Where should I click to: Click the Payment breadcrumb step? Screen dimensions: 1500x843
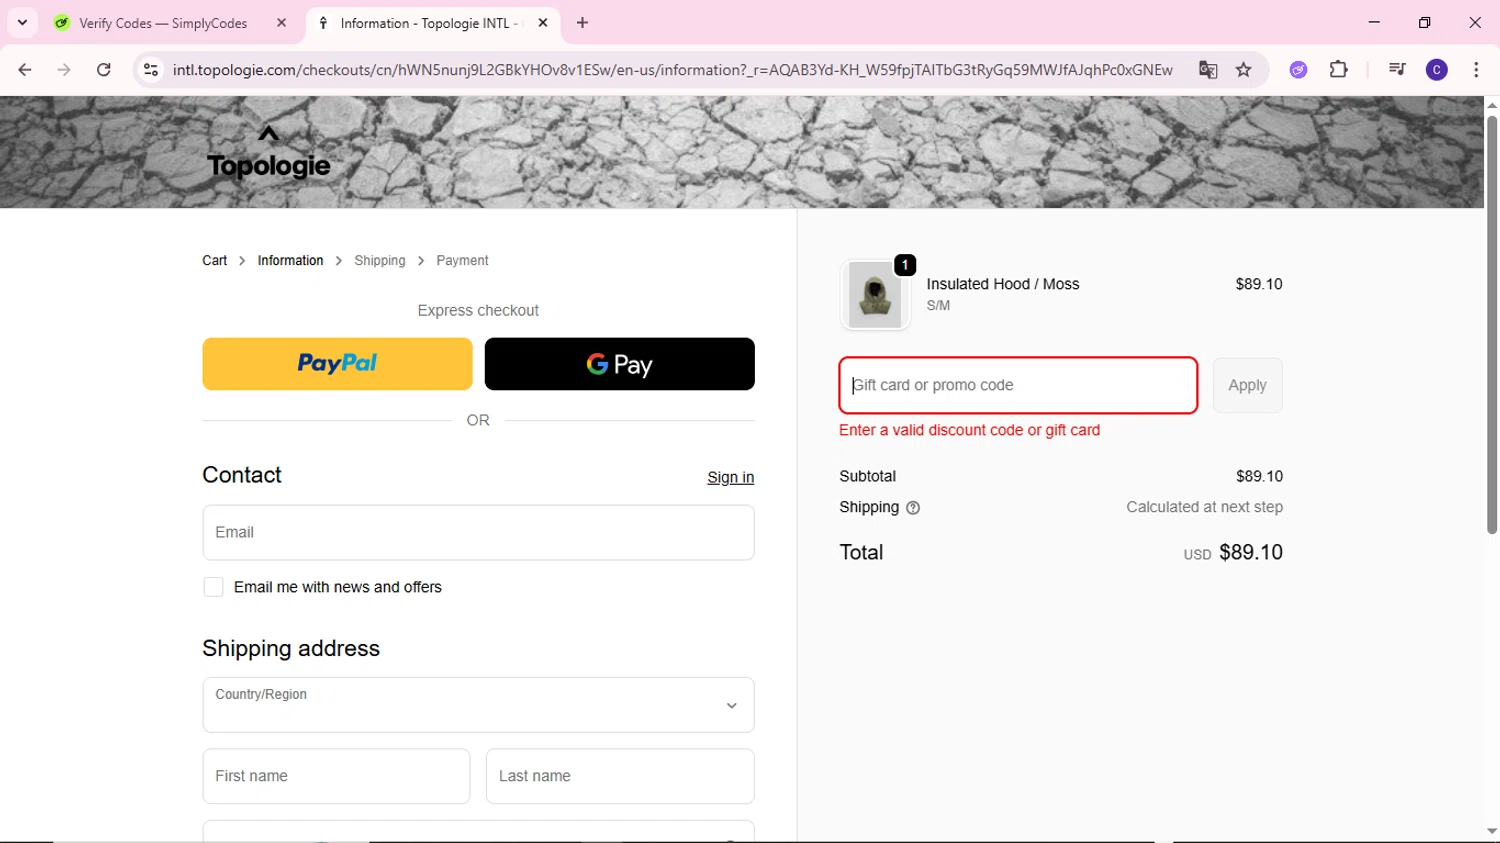[462, 261]
